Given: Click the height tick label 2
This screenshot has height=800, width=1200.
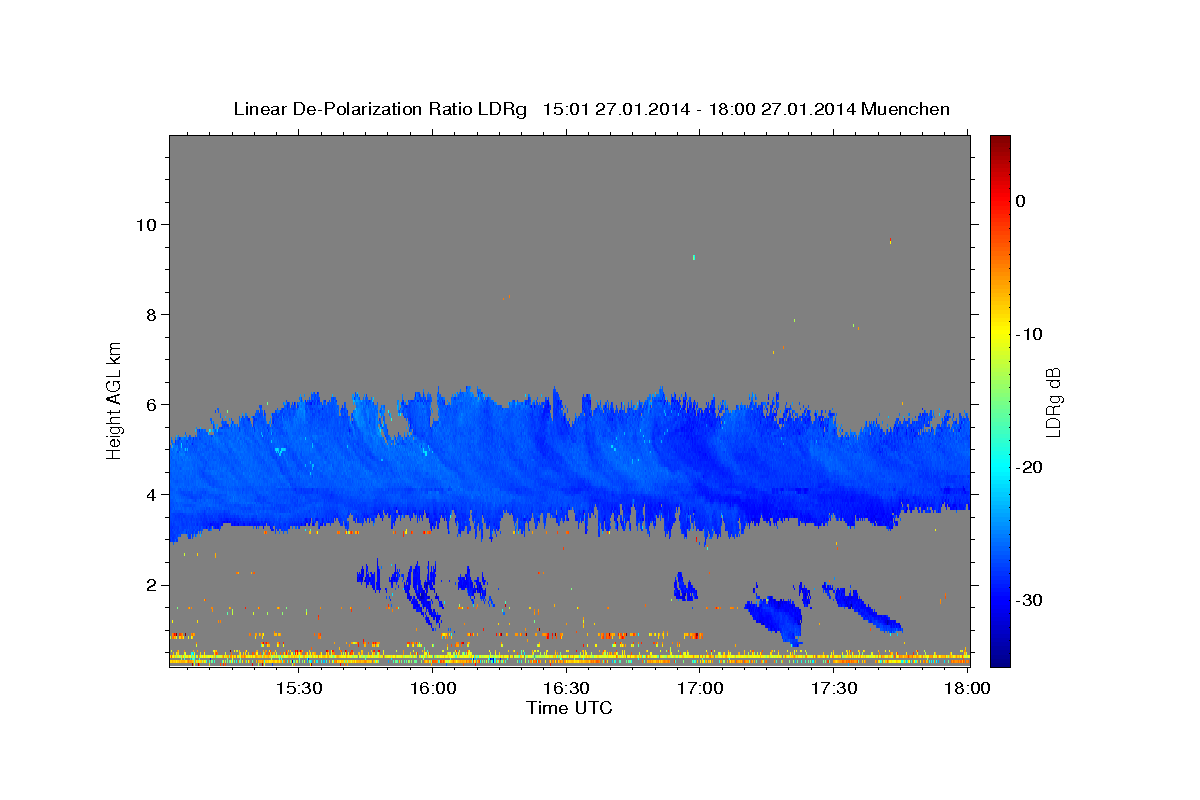Looking at the screenshot, I should (x=151, y=584).
